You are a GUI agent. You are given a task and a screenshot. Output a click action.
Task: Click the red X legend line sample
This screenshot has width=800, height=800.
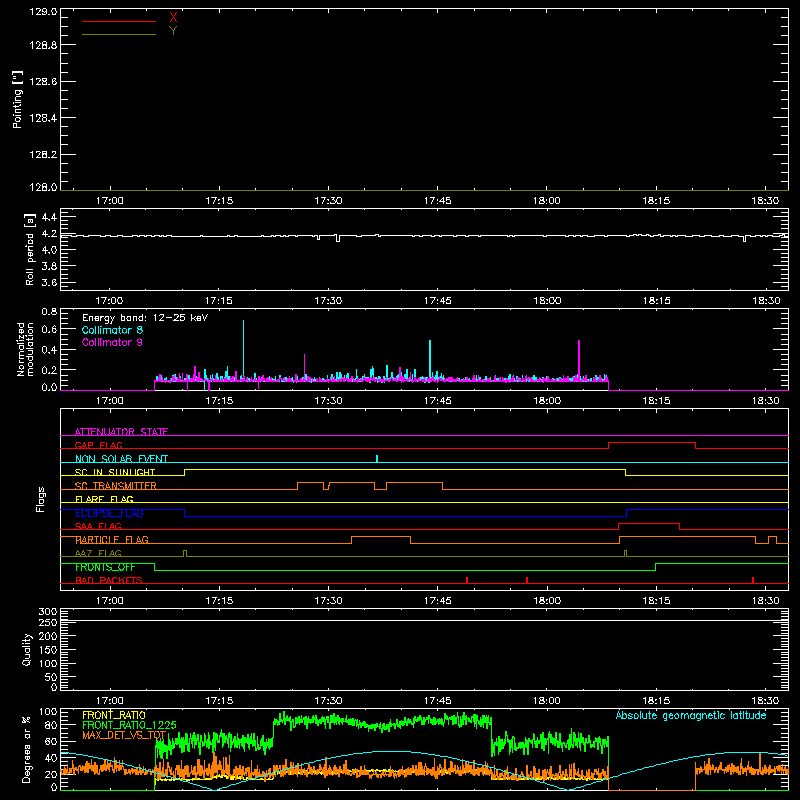pyautogui.click(x=119, y=21)
